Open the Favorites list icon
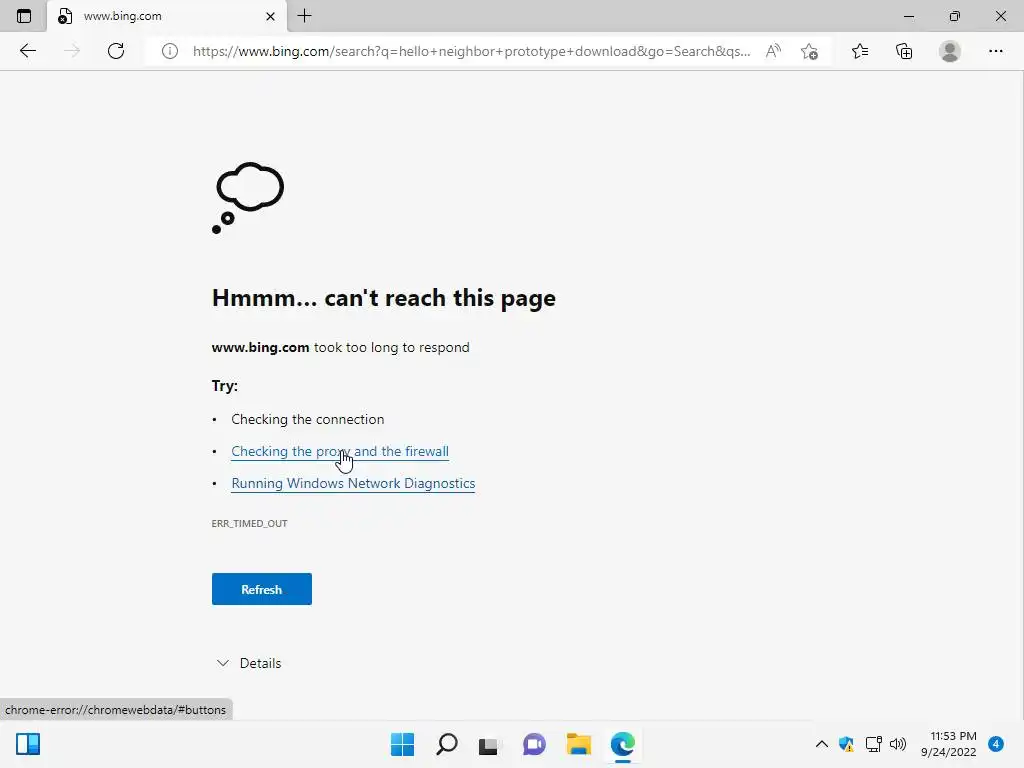The image size is (1024, 768). [860, 51]
